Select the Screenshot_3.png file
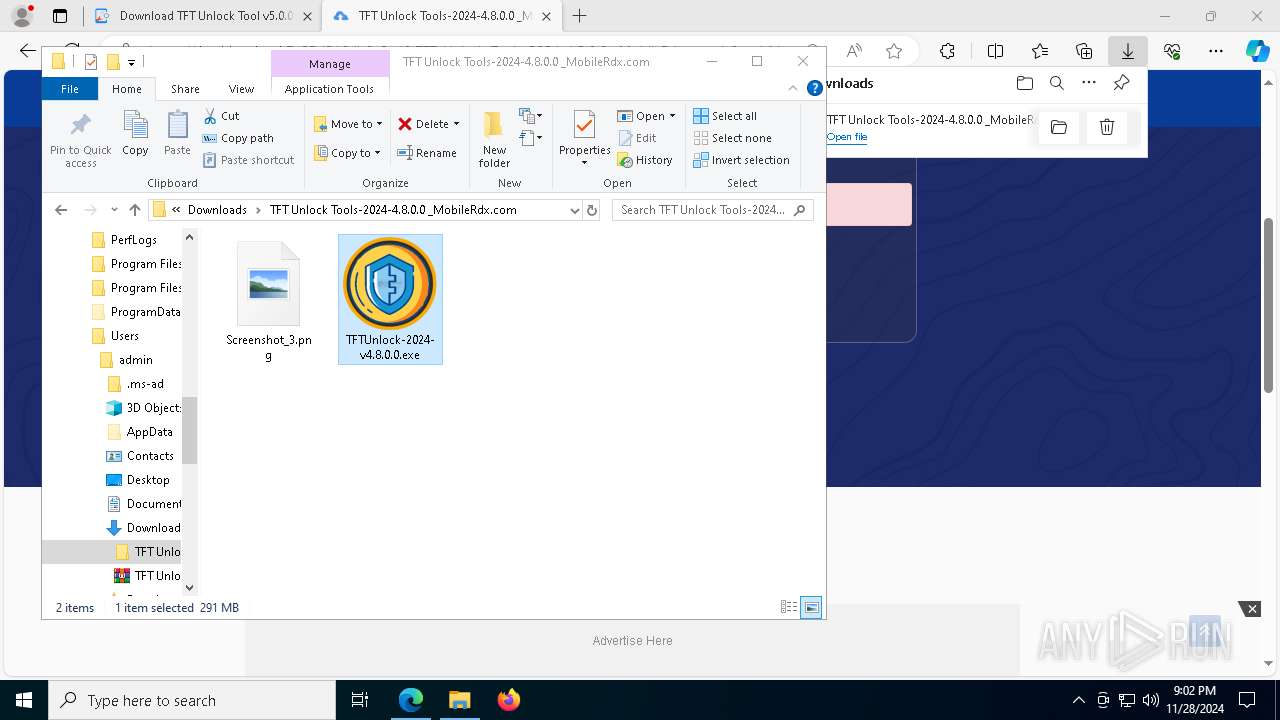The image size is (1280, 720). [x=268, y=300]
